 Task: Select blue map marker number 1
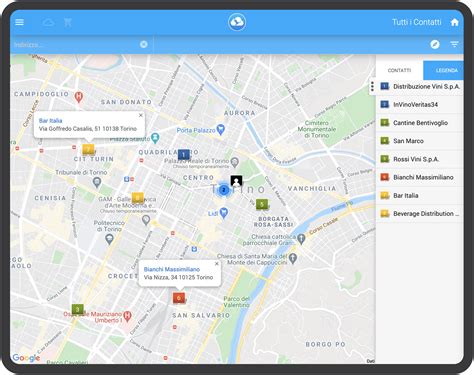pos(184,154)
